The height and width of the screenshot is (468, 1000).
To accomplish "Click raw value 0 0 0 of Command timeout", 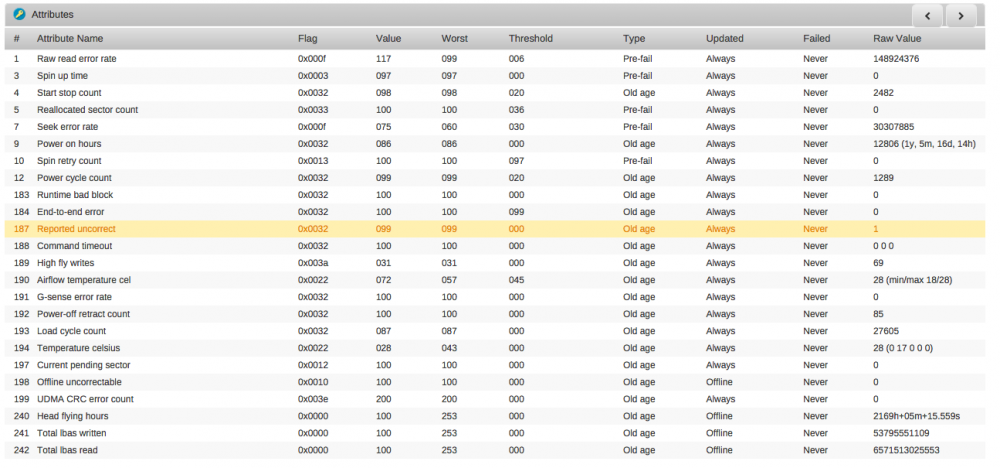I will point(883,245).
